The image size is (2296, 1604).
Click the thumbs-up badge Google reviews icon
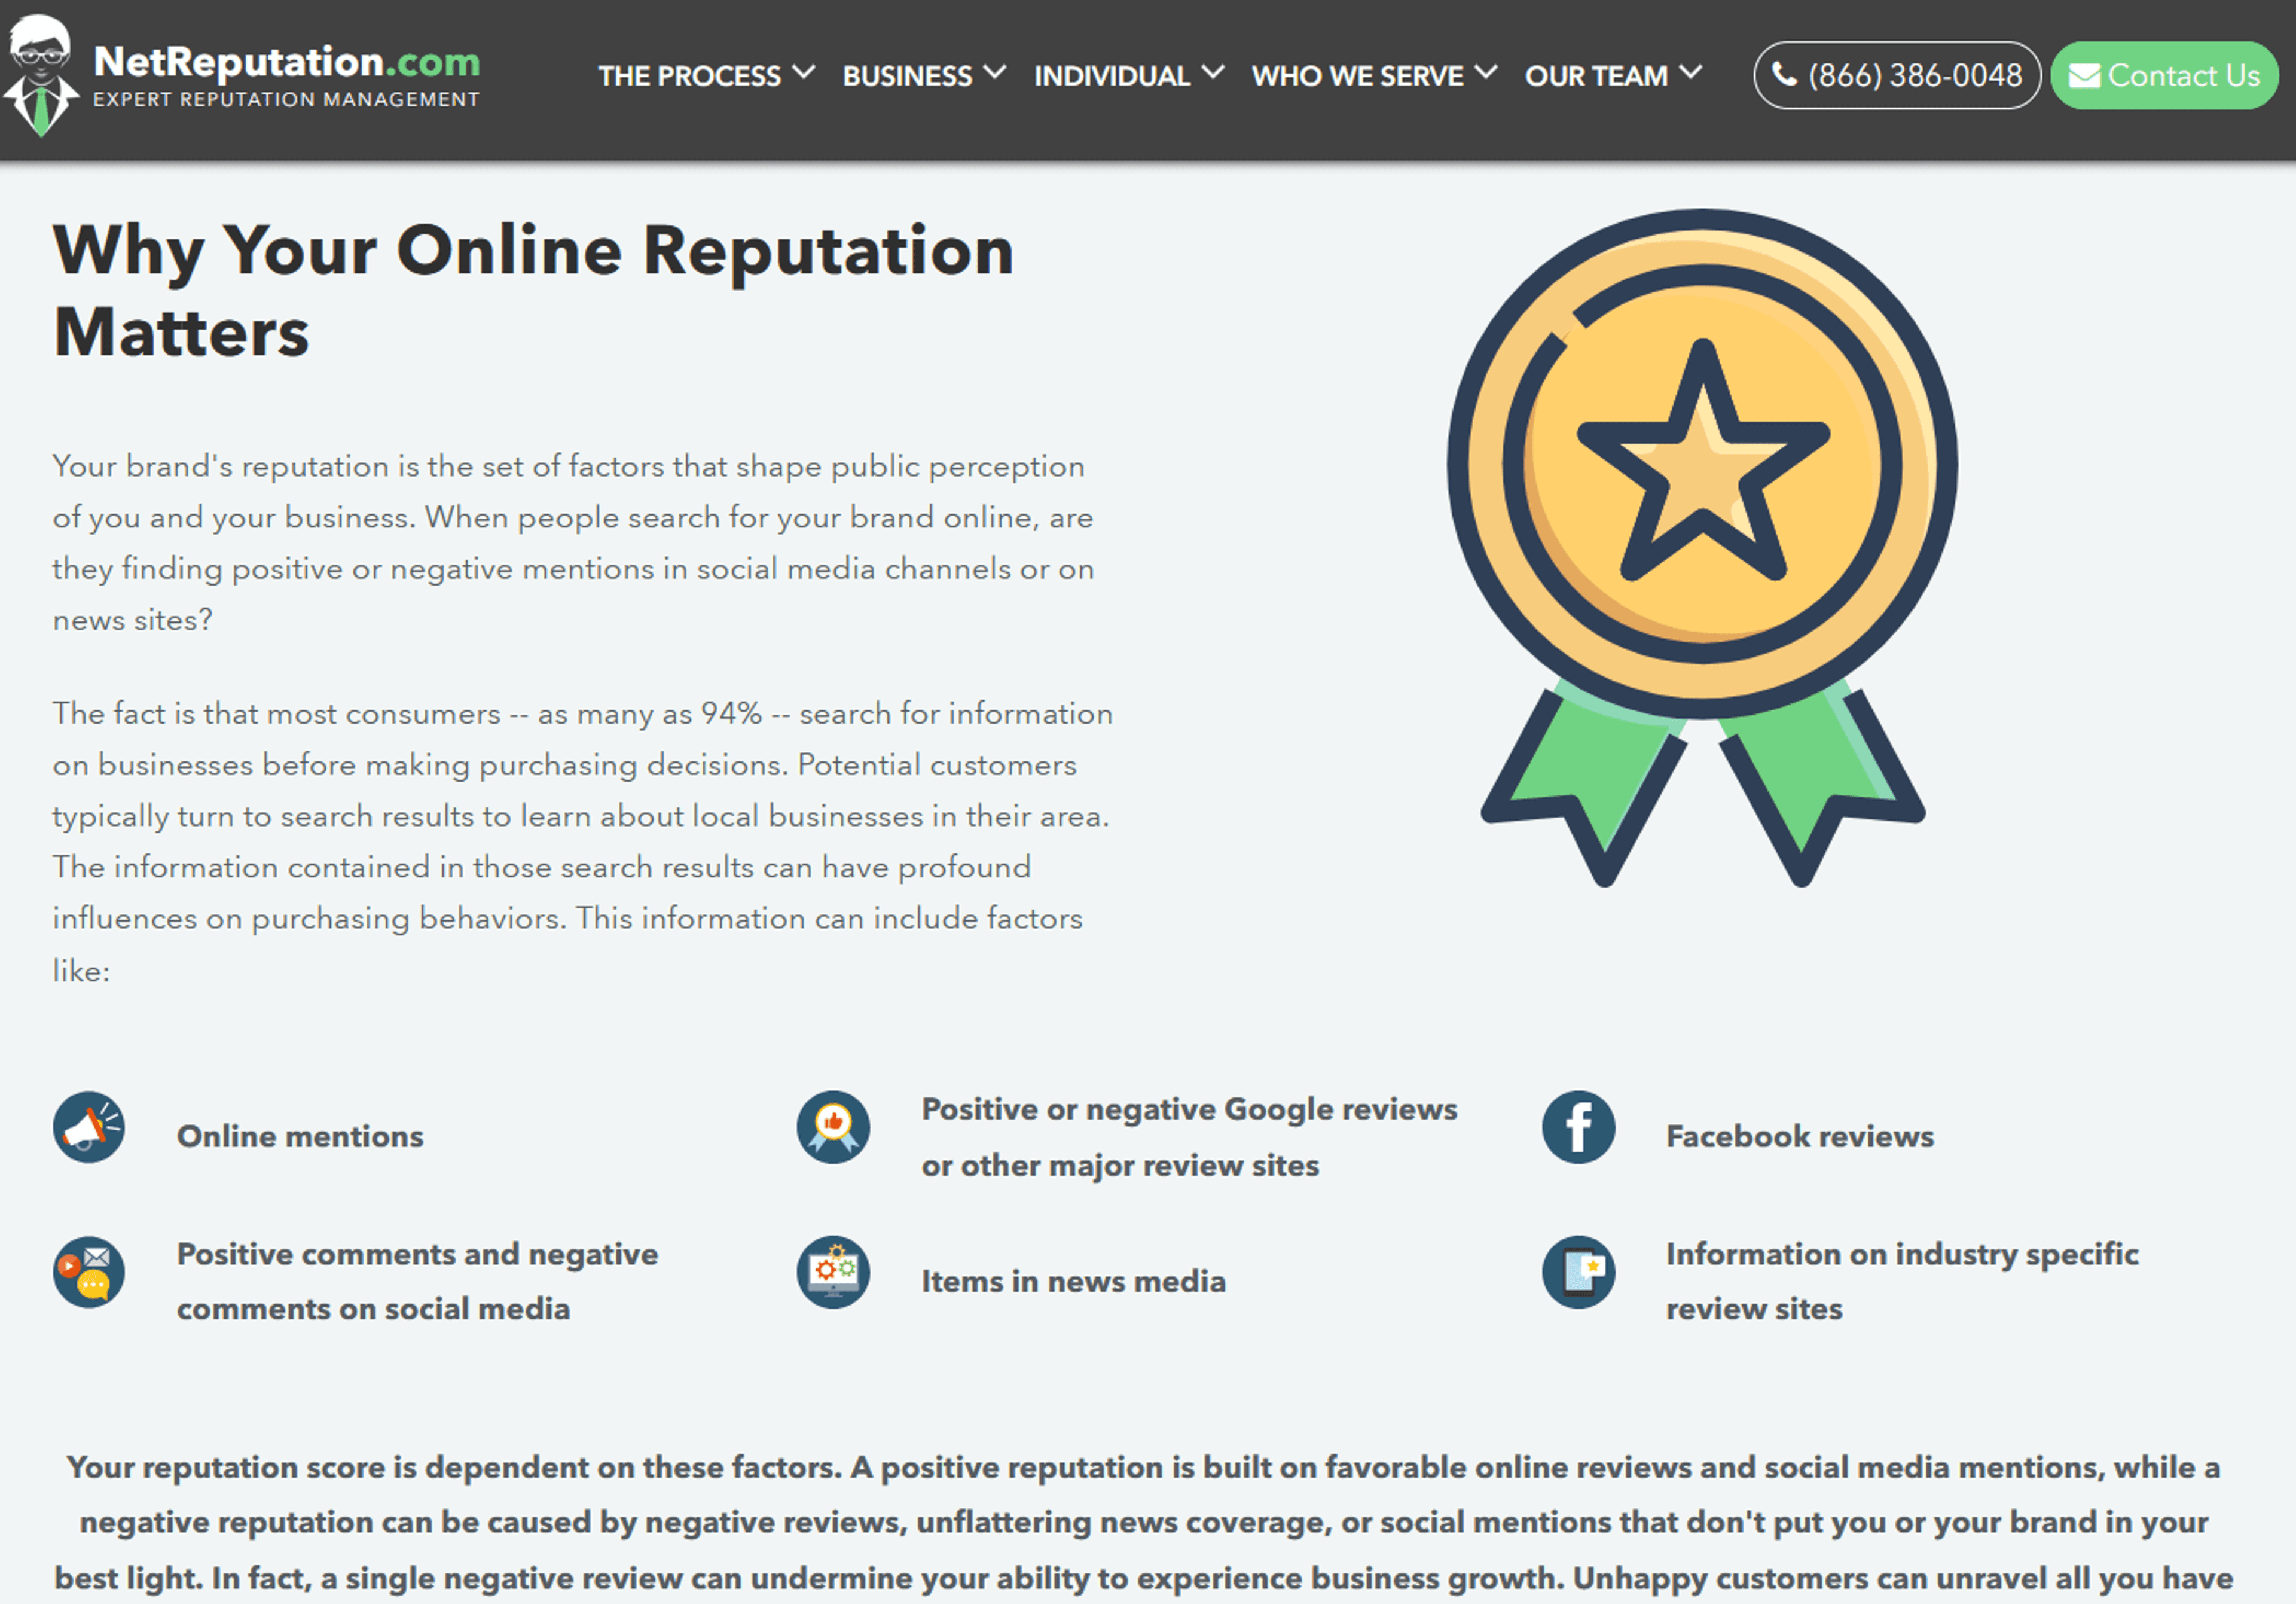point(833,1127)
